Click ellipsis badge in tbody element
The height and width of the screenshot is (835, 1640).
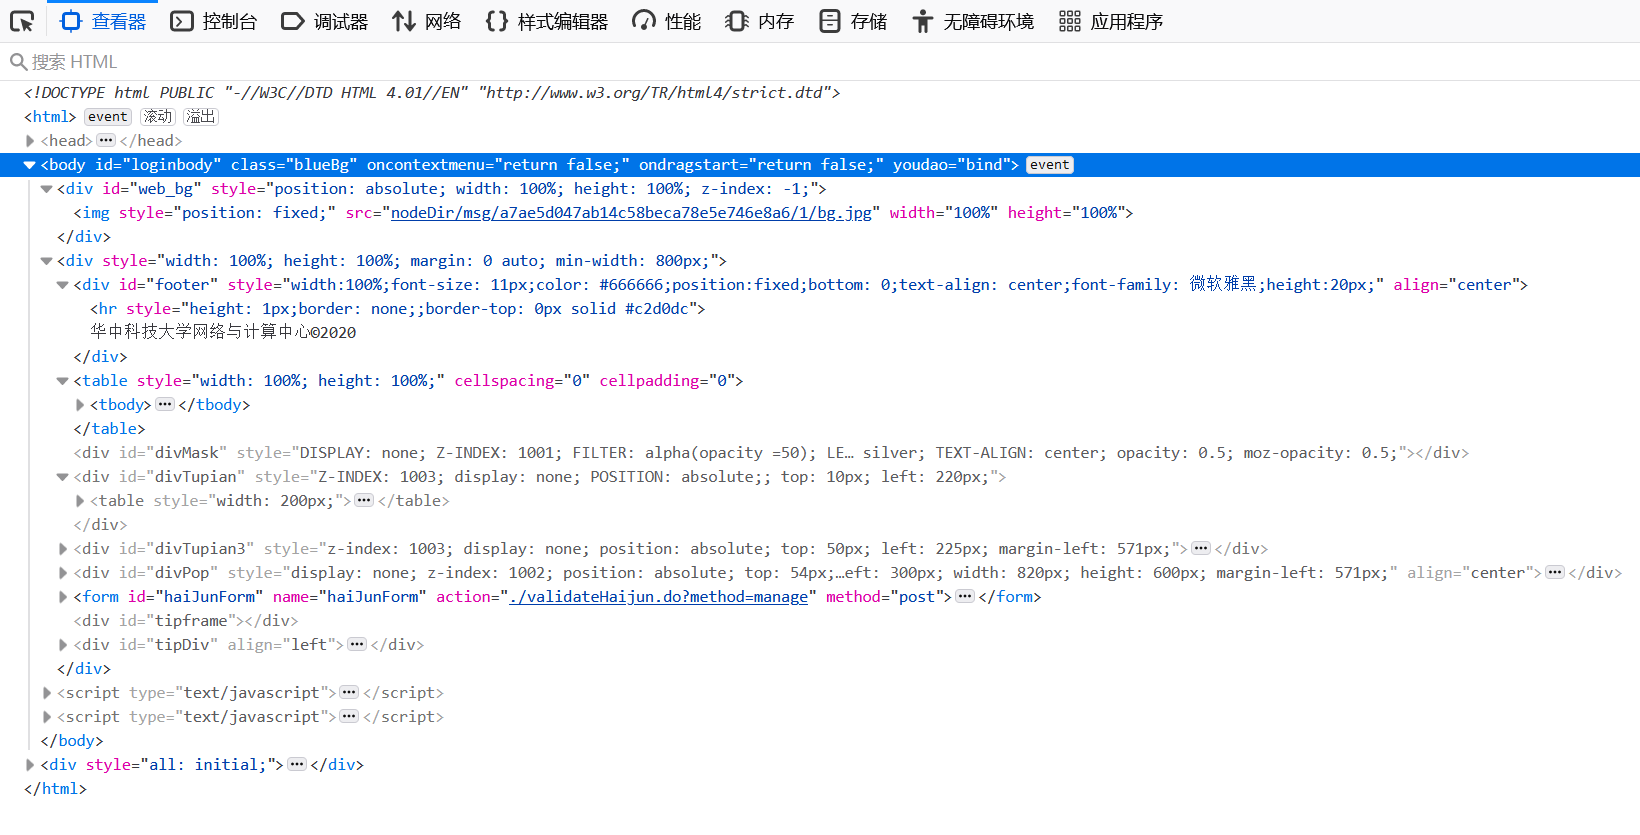pos(165,405)
